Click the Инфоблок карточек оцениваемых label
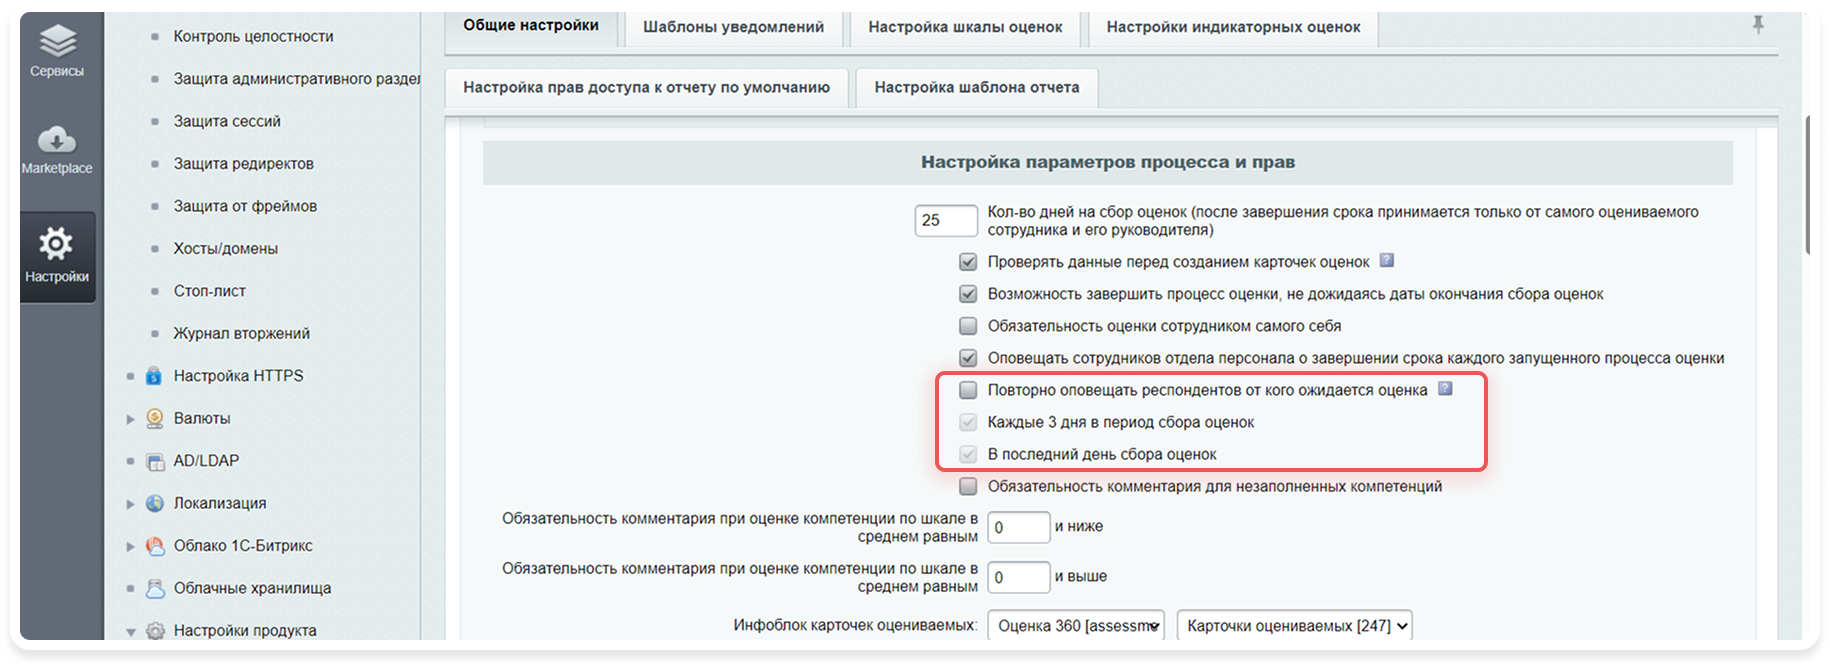This screenshot has height=668, width=1830. tap(855, 626)
